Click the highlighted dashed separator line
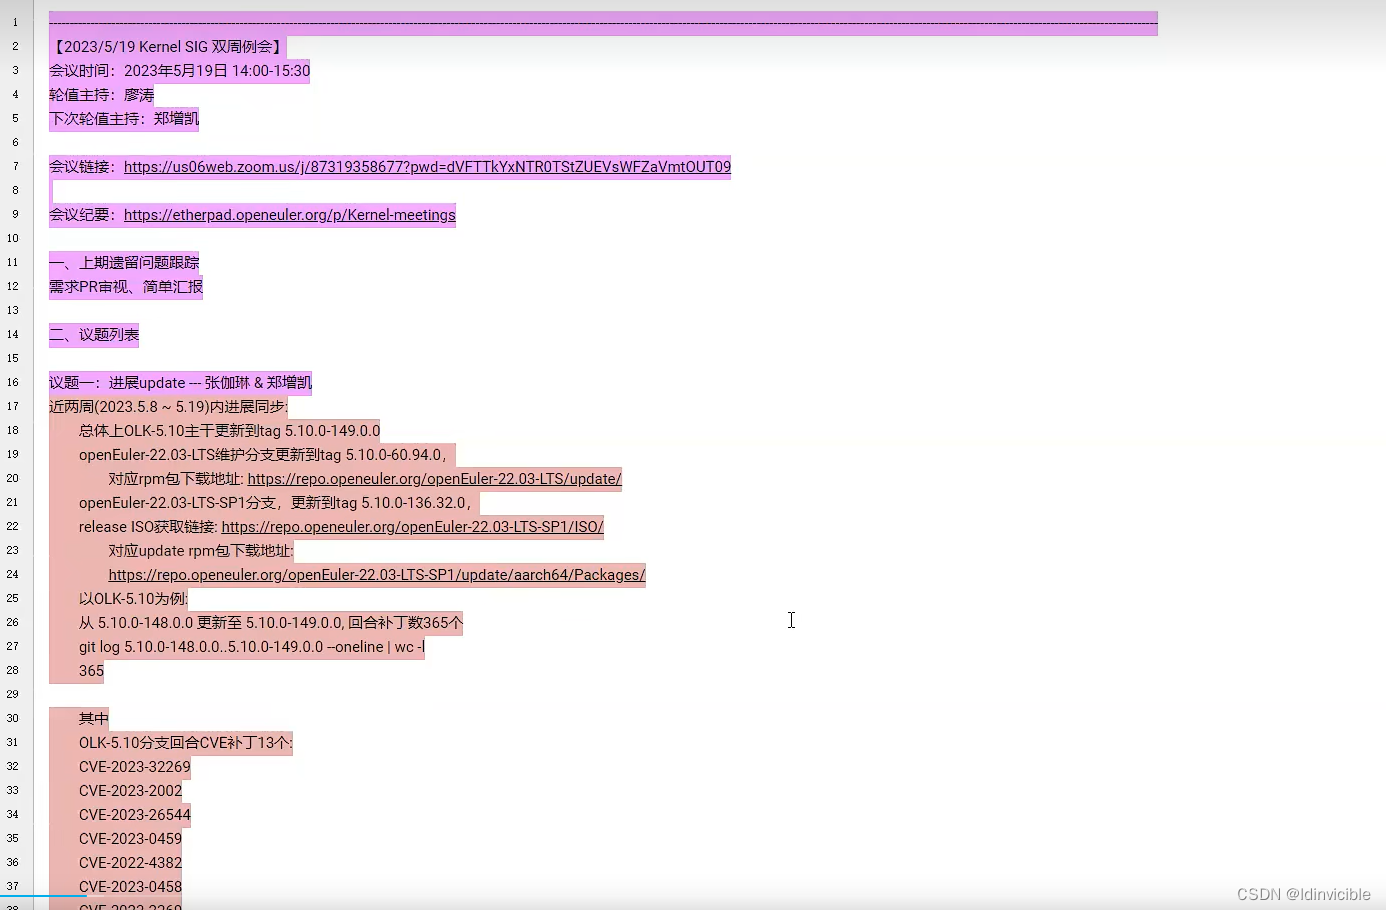 [x=600, y=22]
